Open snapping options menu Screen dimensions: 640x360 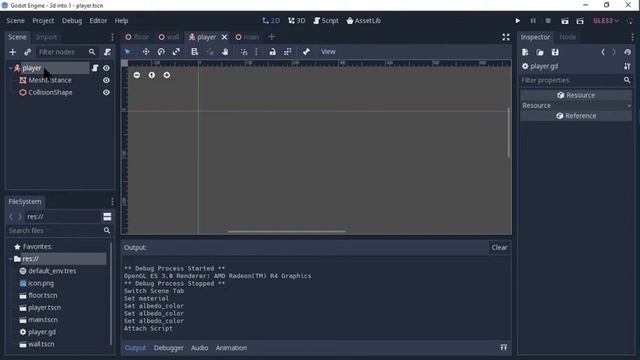click(256, 51)
